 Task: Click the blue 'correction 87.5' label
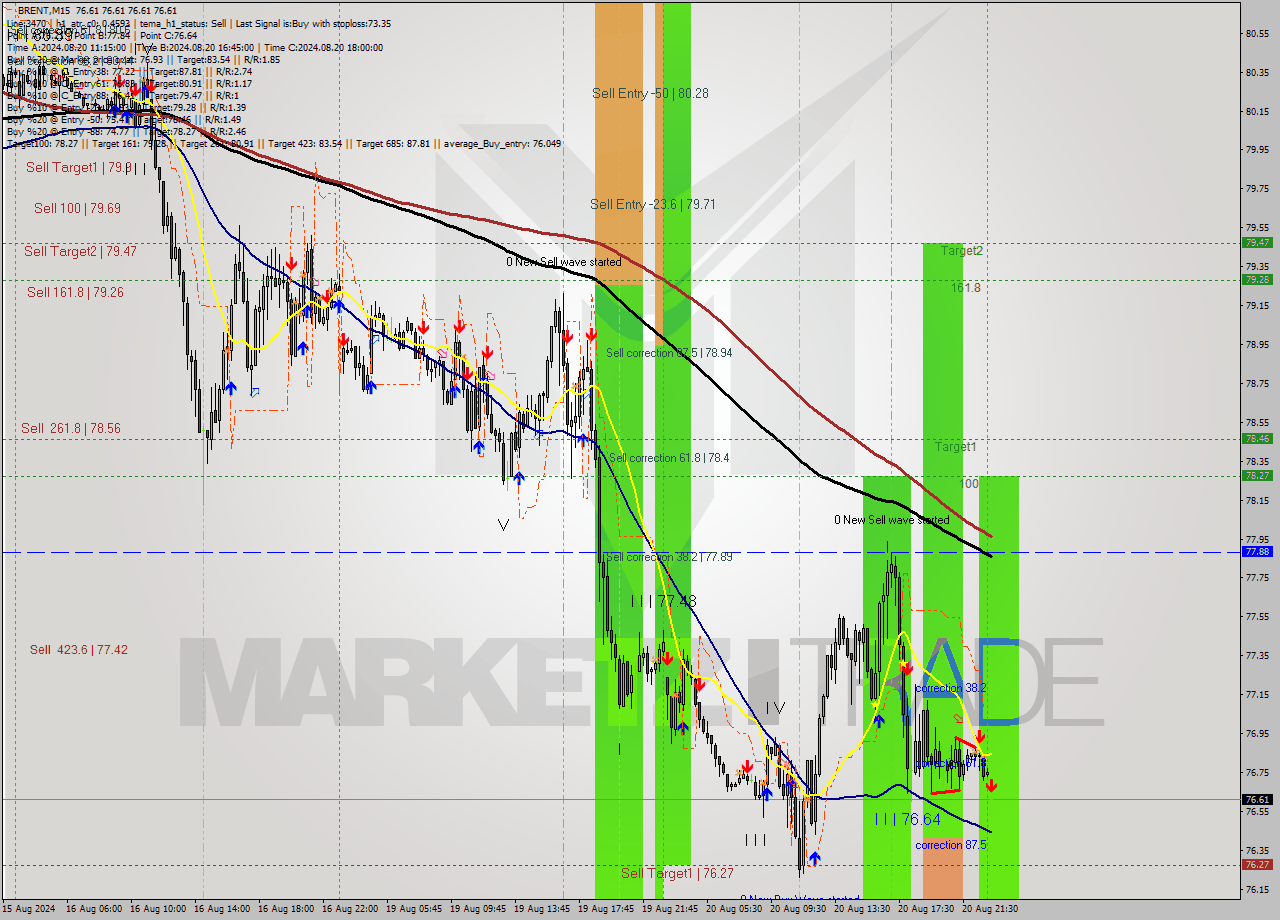point(950,845)
